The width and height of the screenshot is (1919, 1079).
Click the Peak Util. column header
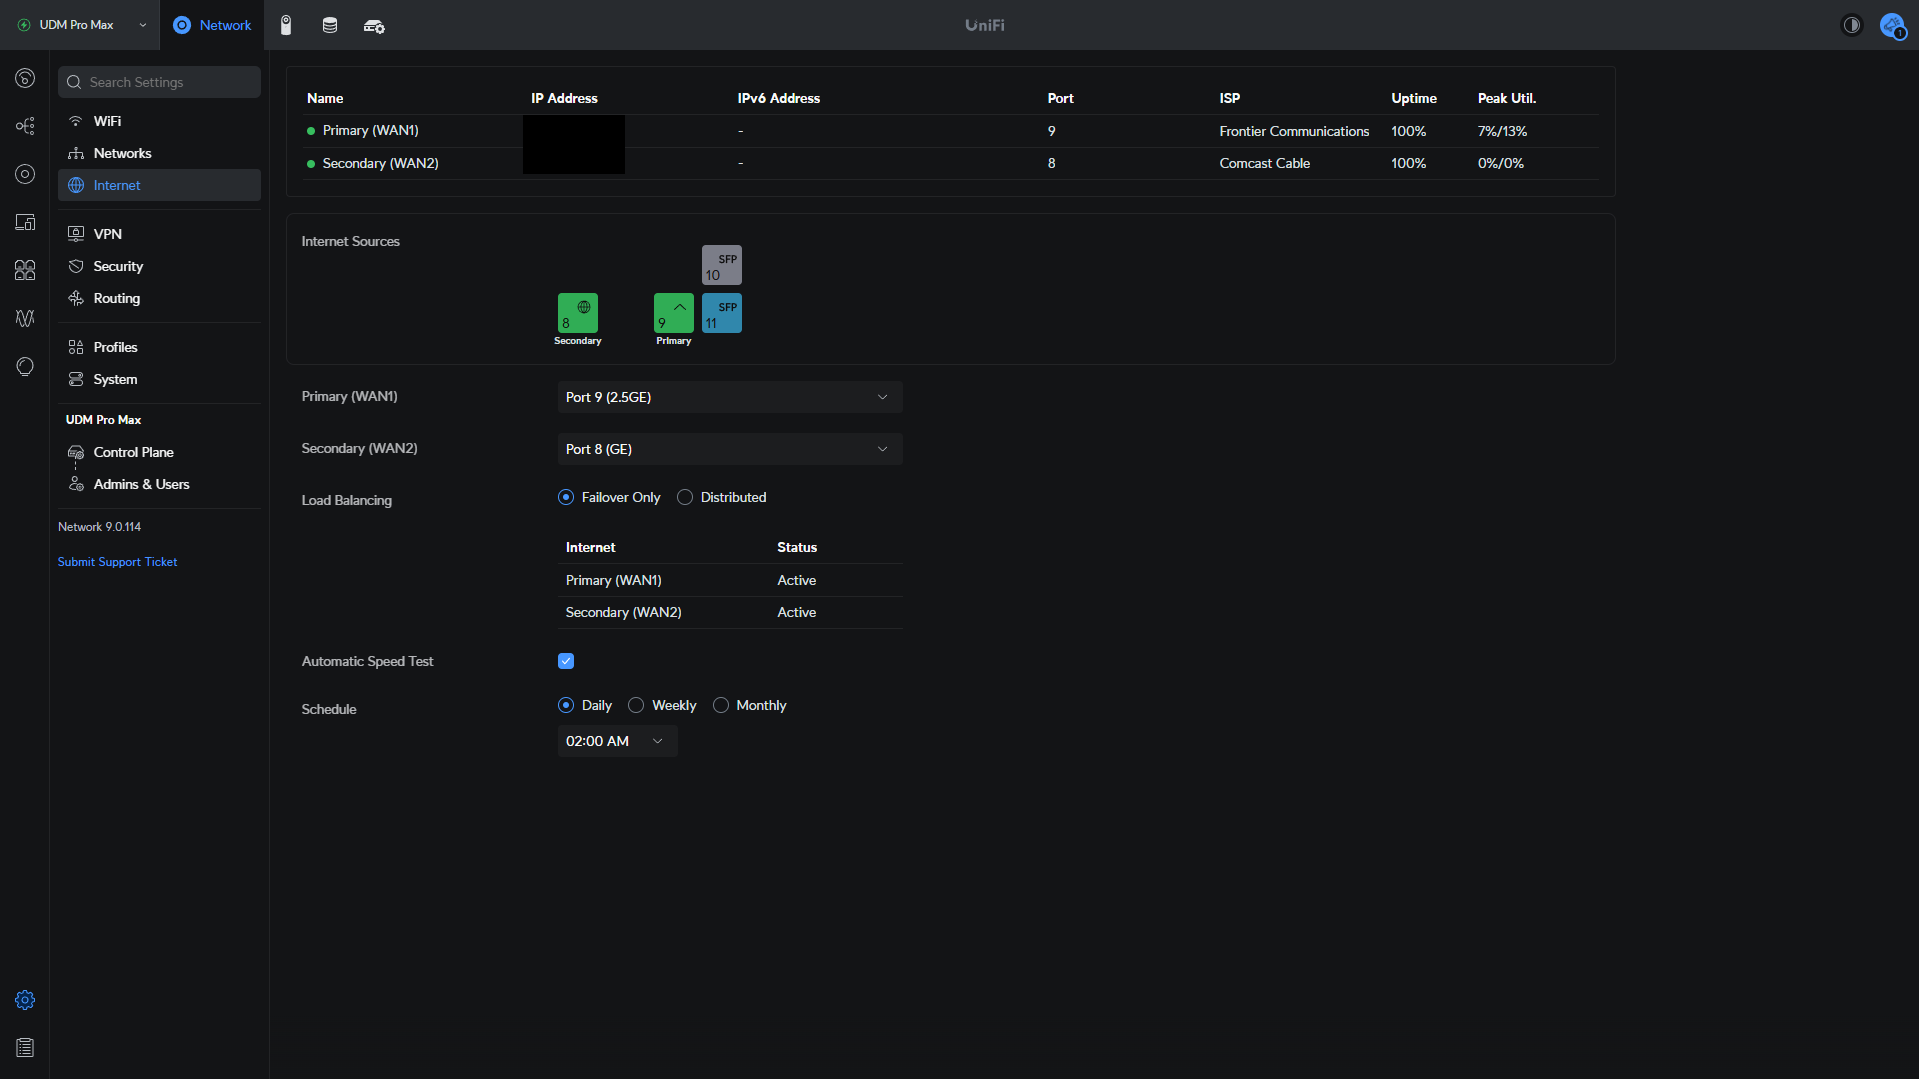click(1507, 98)
